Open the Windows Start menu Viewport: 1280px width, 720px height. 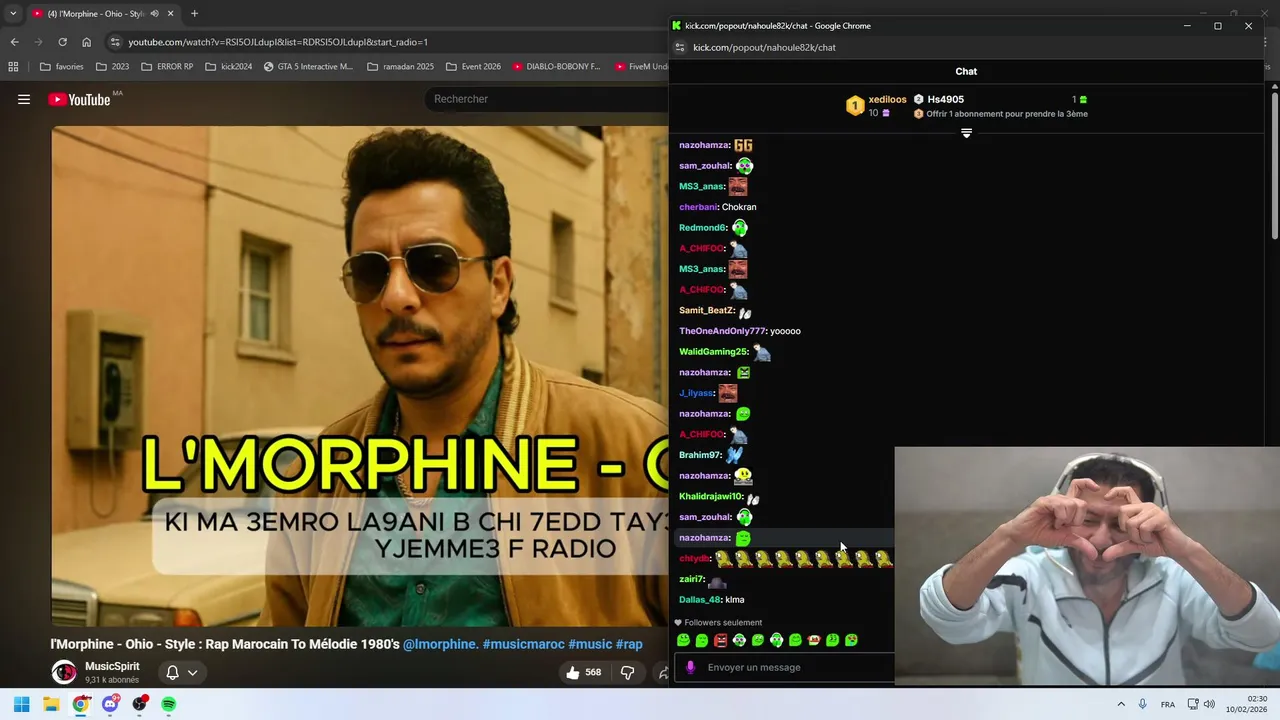pyautogui.click(x=21, y=704)
